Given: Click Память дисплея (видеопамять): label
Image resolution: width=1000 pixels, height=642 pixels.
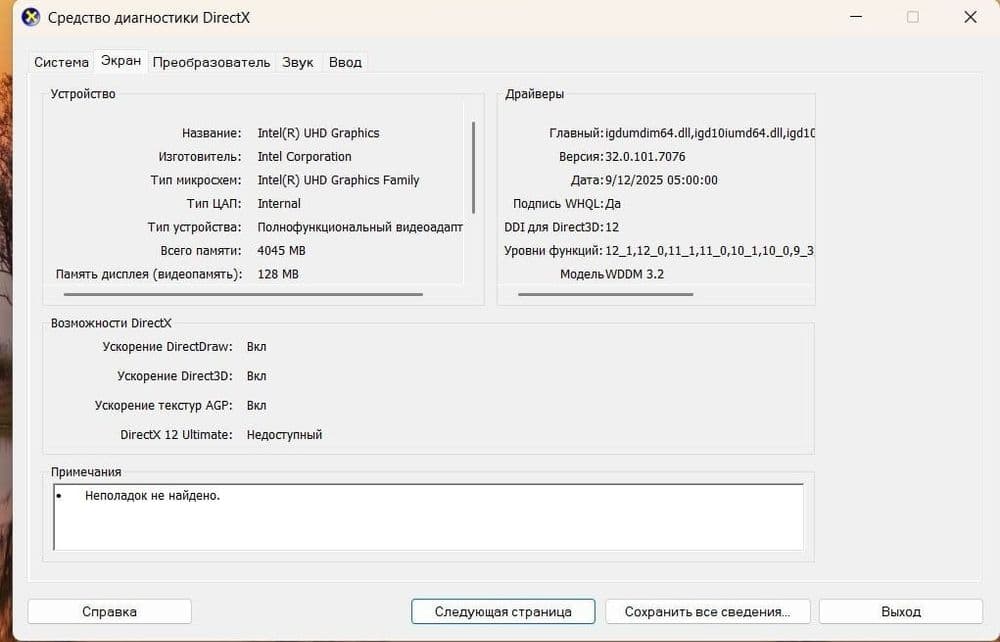Looking at the screenshot, I should click(149, 275).
